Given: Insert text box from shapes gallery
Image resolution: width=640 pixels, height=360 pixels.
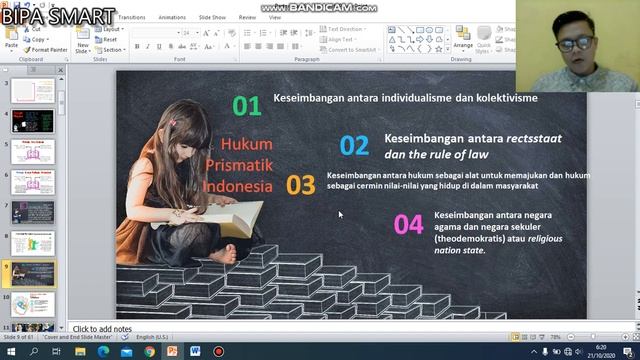Looking at the screenshot, I should pos(392,30).
